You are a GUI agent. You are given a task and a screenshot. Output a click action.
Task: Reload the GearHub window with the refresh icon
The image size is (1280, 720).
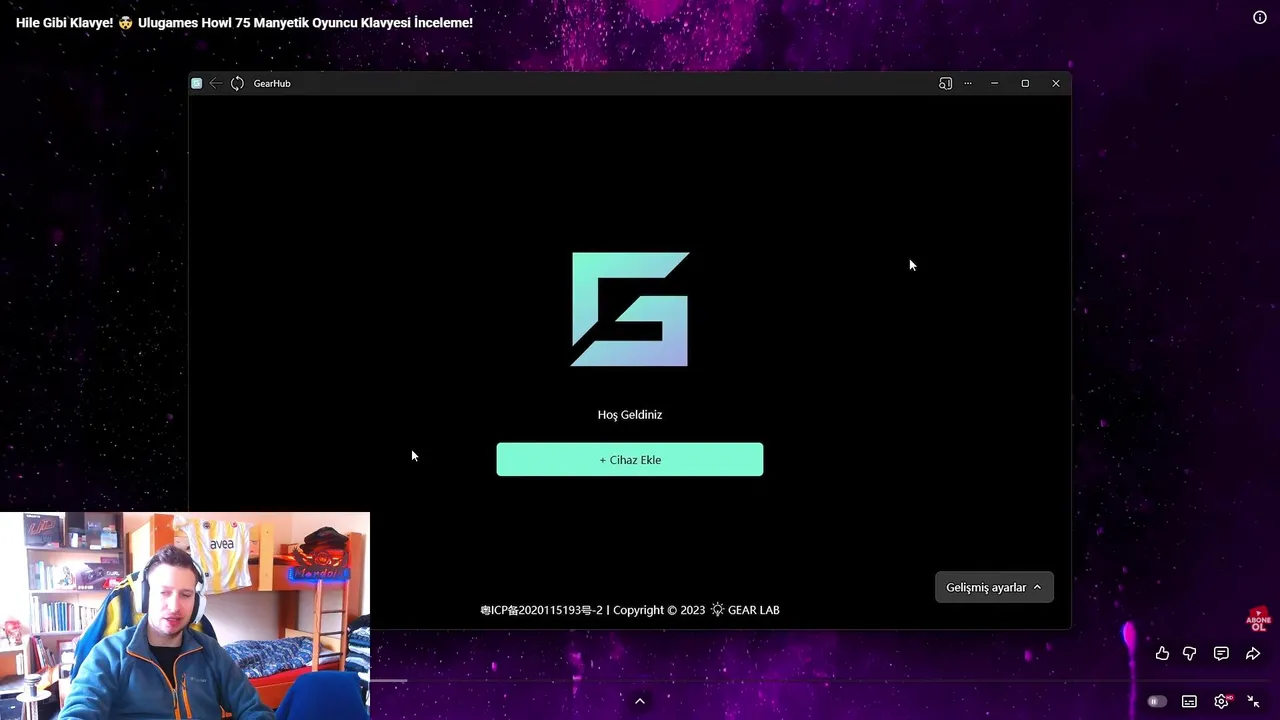(x=237, y=83)
